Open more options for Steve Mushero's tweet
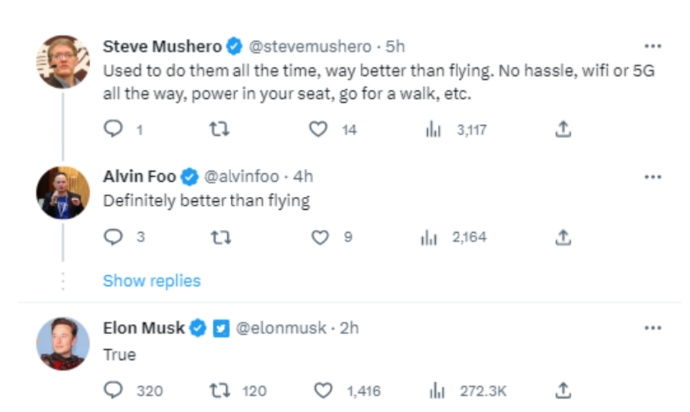 [x=652, y=46]
